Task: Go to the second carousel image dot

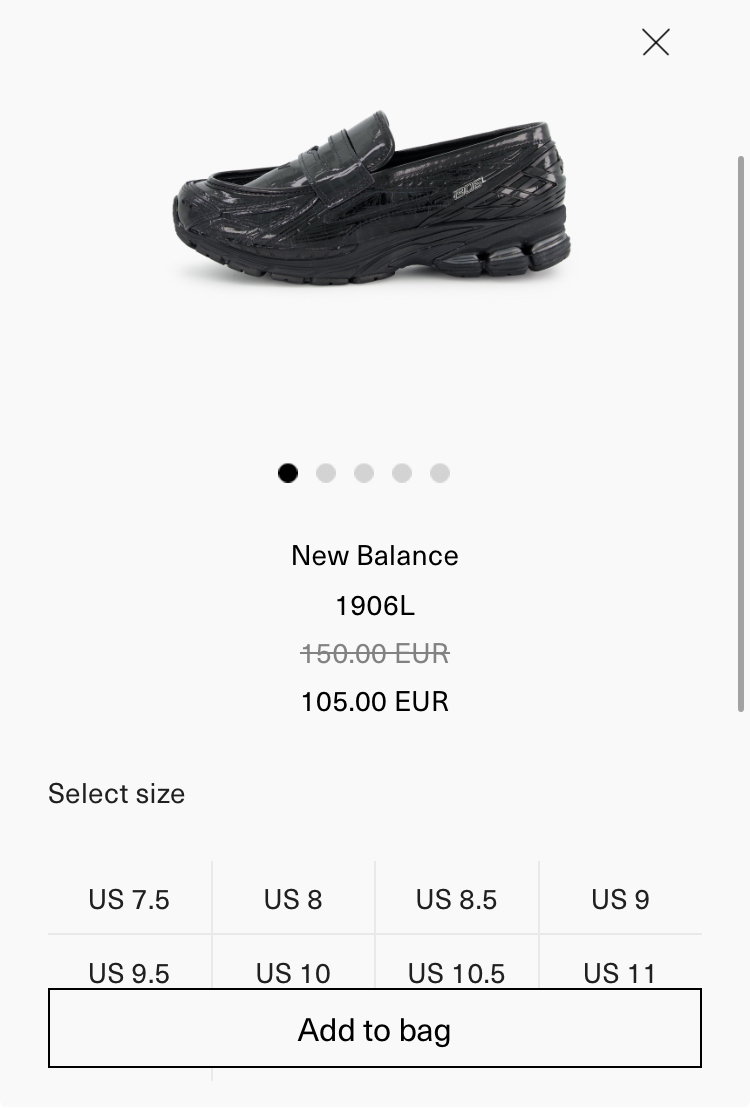Action: click(326, 473)
